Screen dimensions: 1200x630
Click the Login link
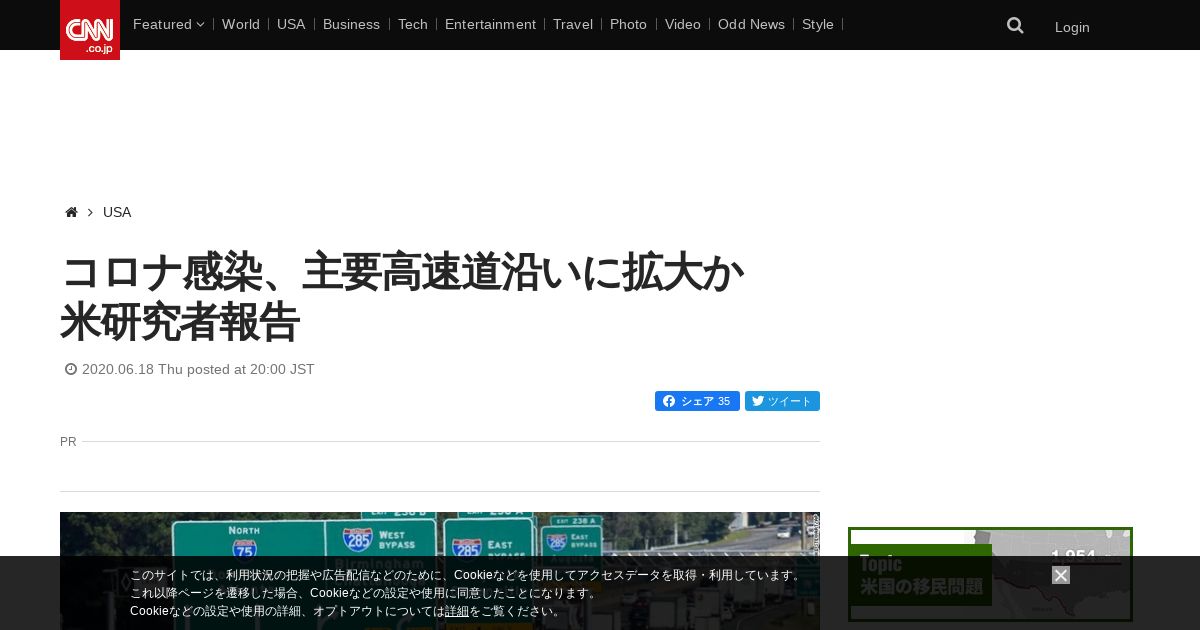pyautogui.click(x=1072, y=27)
